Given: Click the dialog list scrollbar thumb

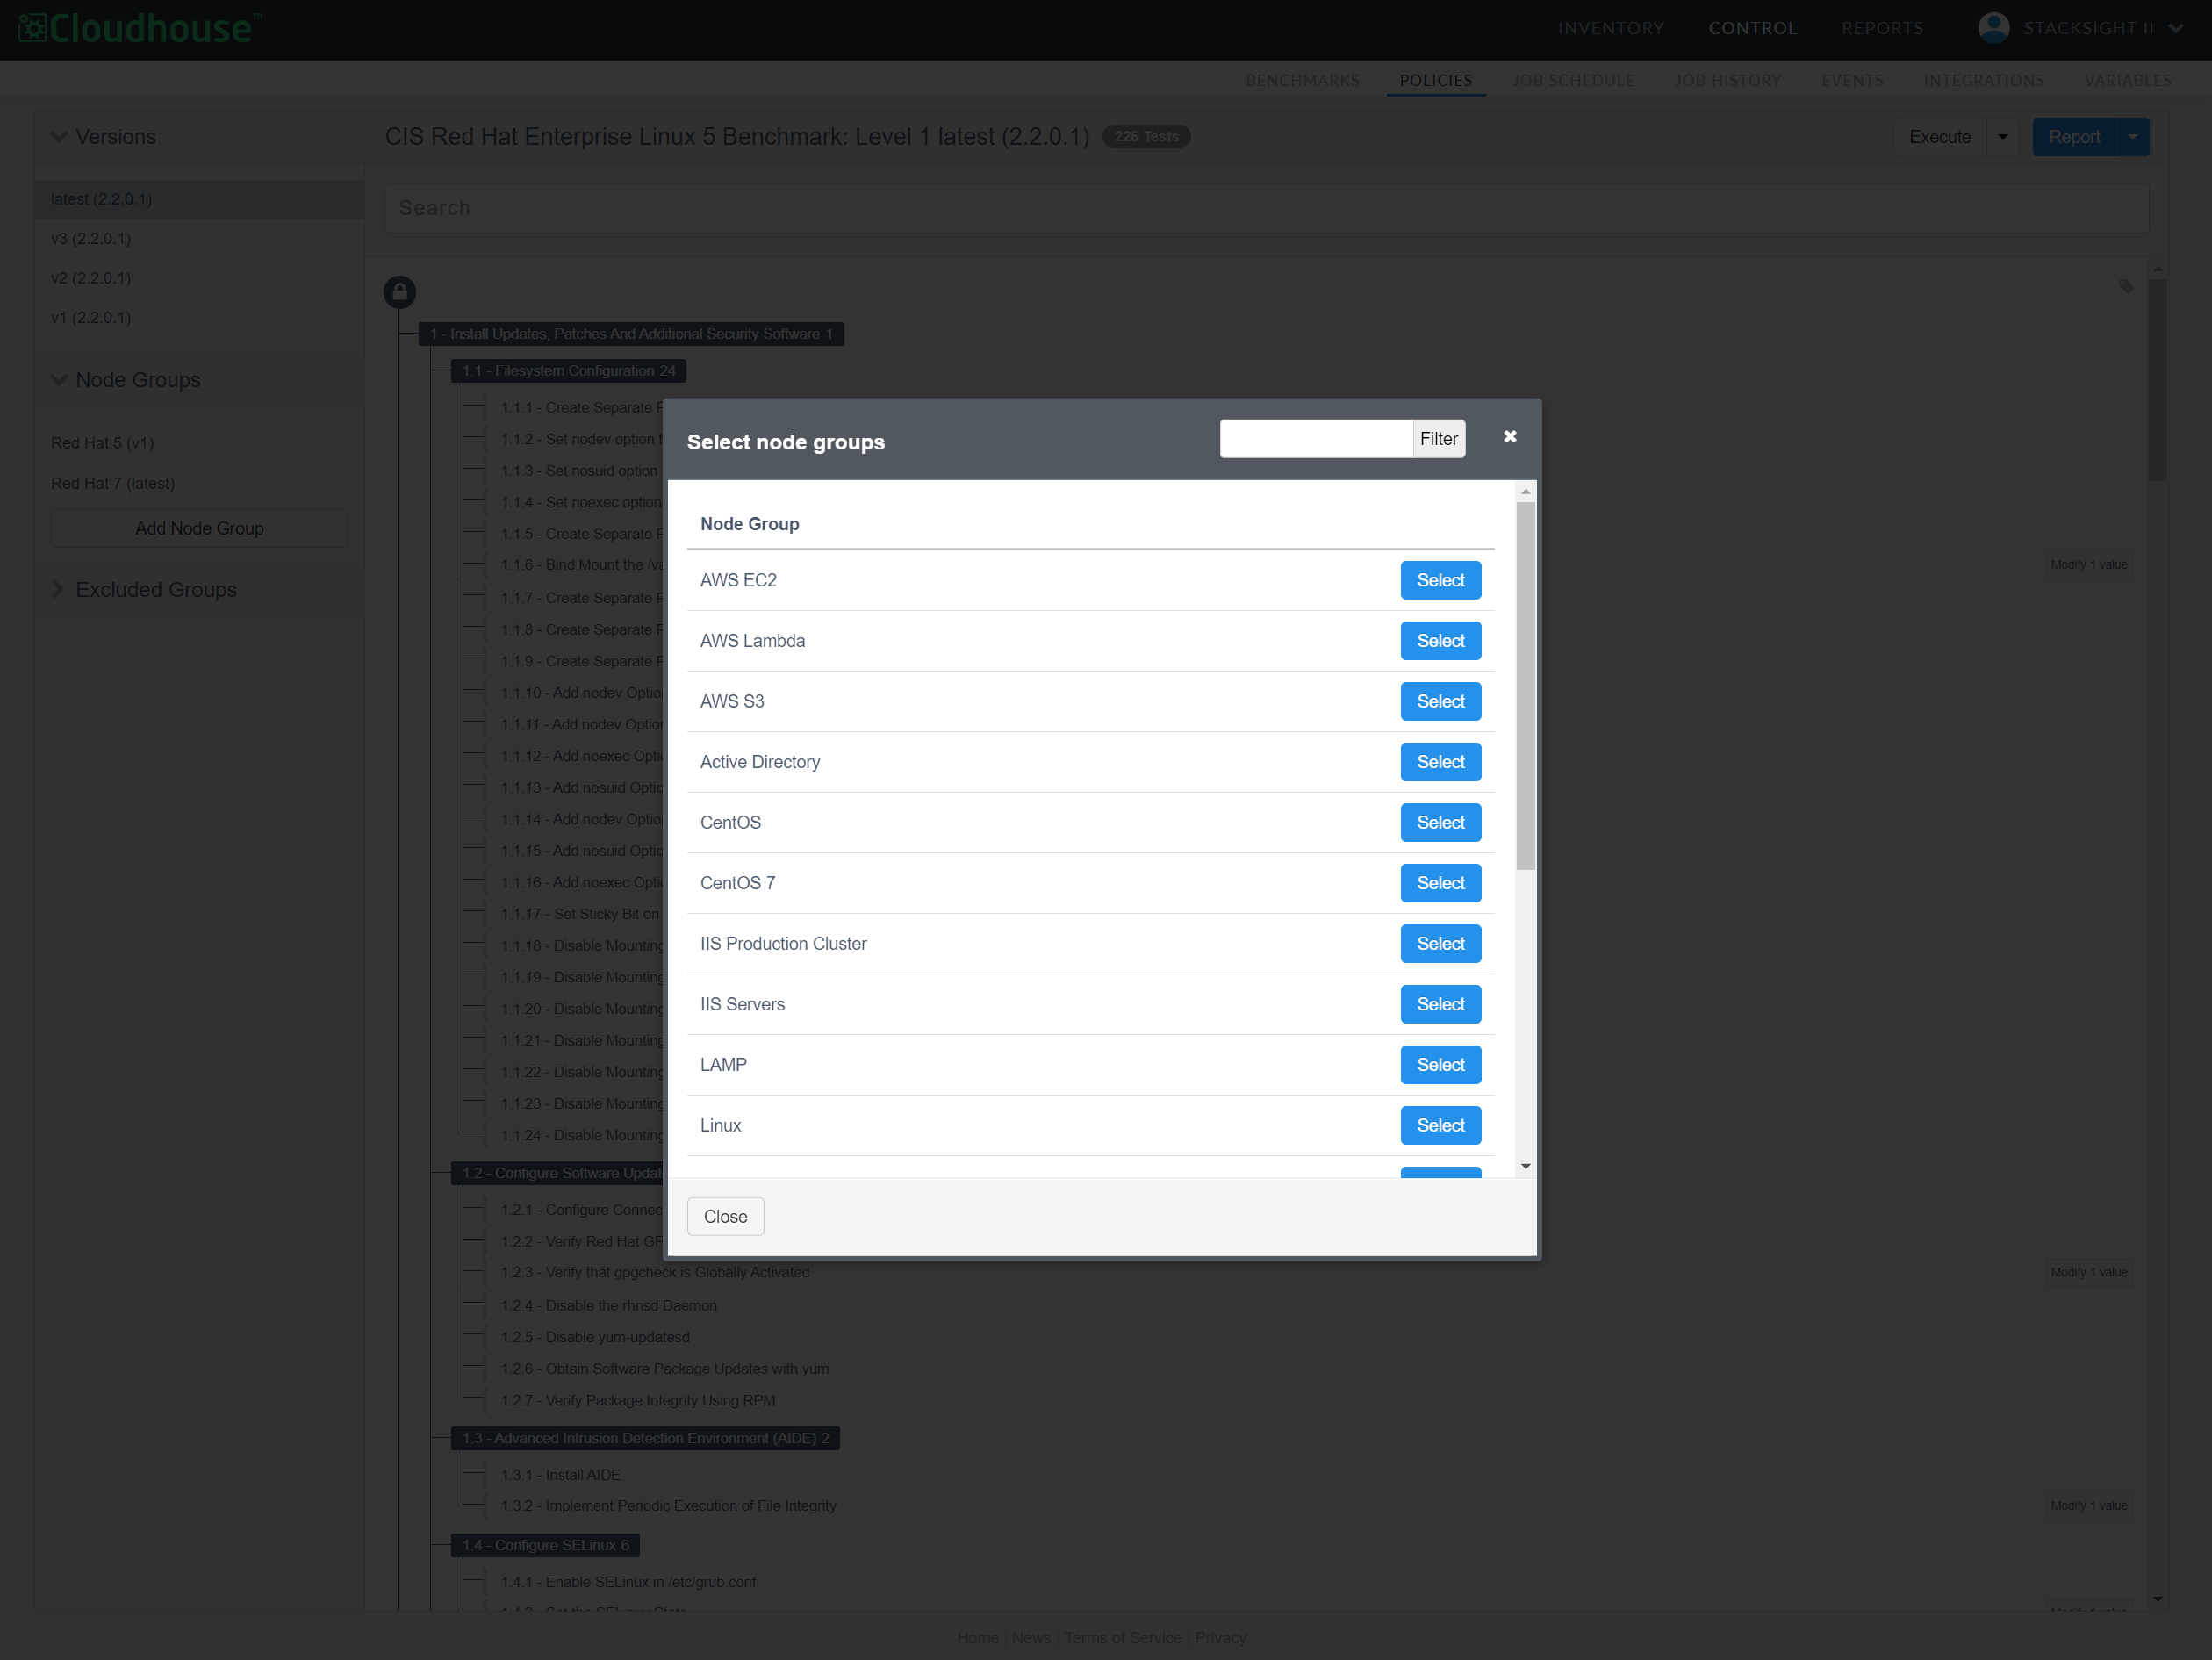Looking at the screenshot, I should coord(1525,686).
